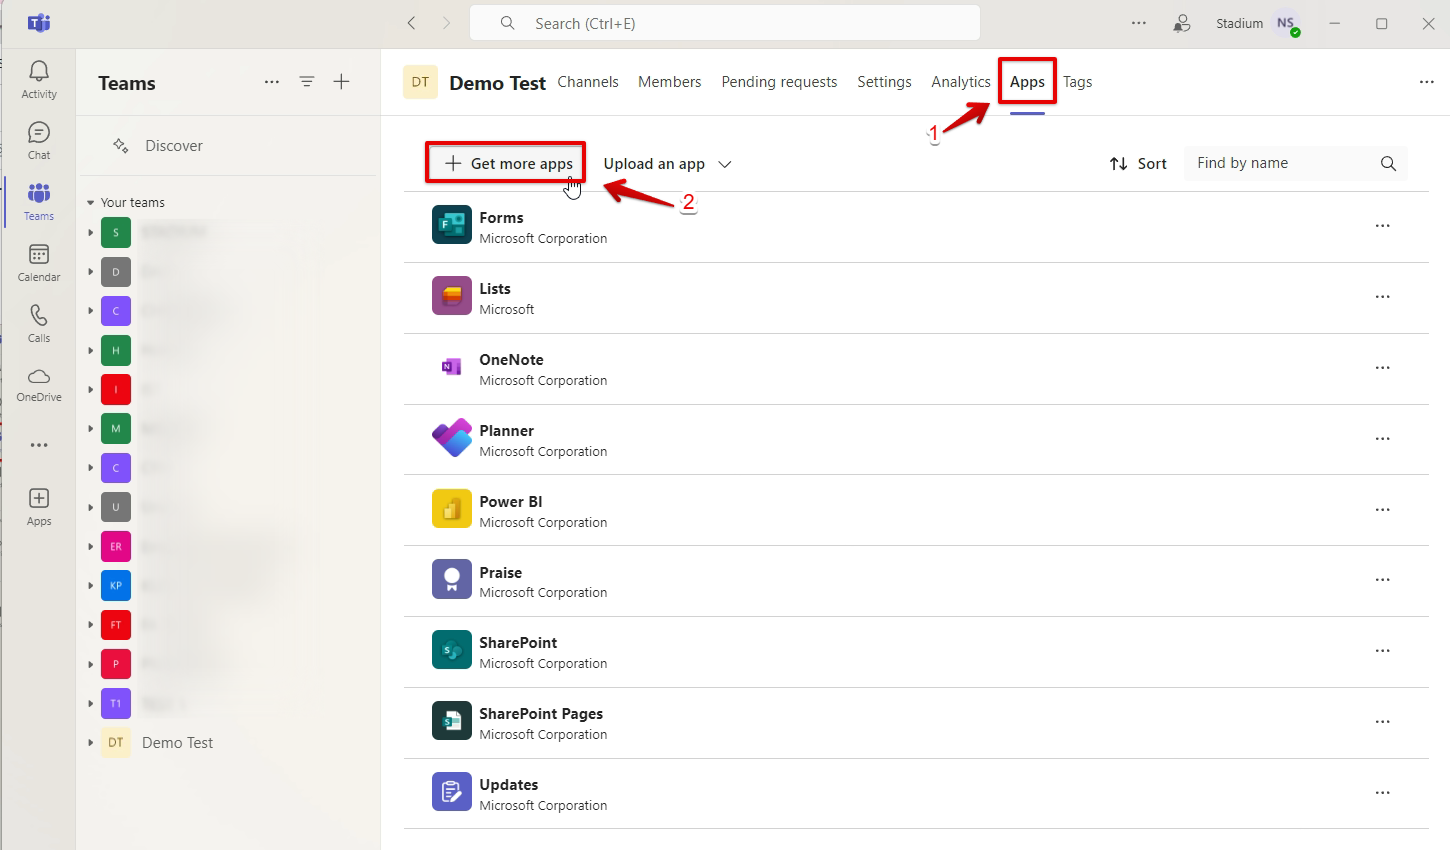
Task: Open more options for Updates row
Action: pyautogui.click(x=1382, y=793)
